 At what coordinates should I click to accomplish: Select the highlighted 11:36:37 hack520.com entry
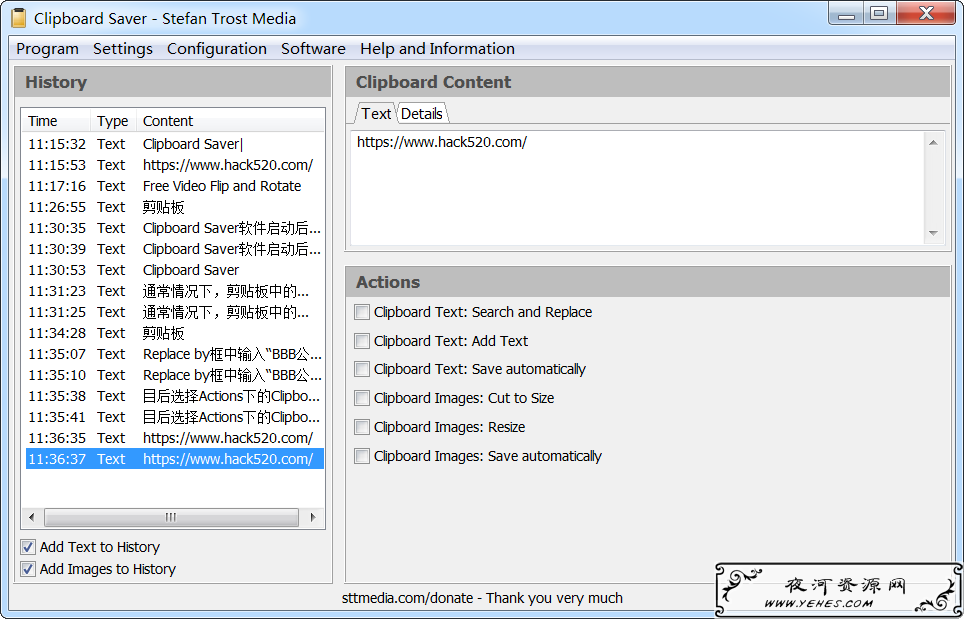pyautogui.click(x=175, y=459)
